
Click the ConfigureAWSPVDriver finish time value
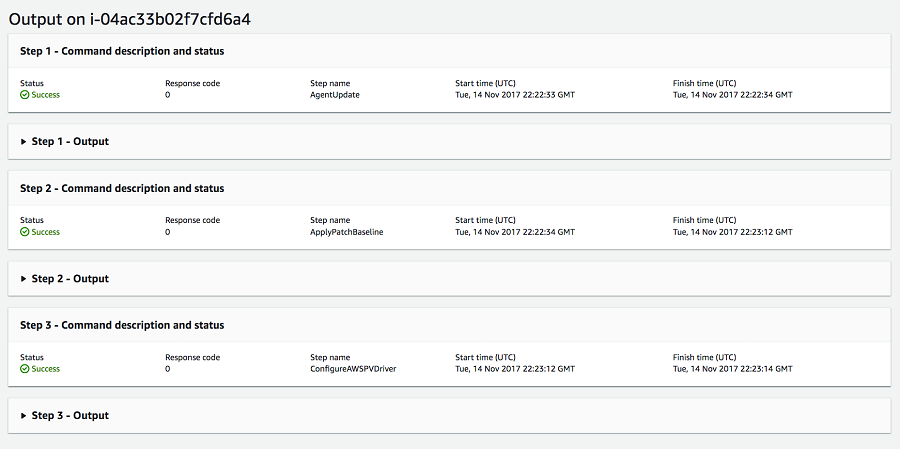point(732,369)
